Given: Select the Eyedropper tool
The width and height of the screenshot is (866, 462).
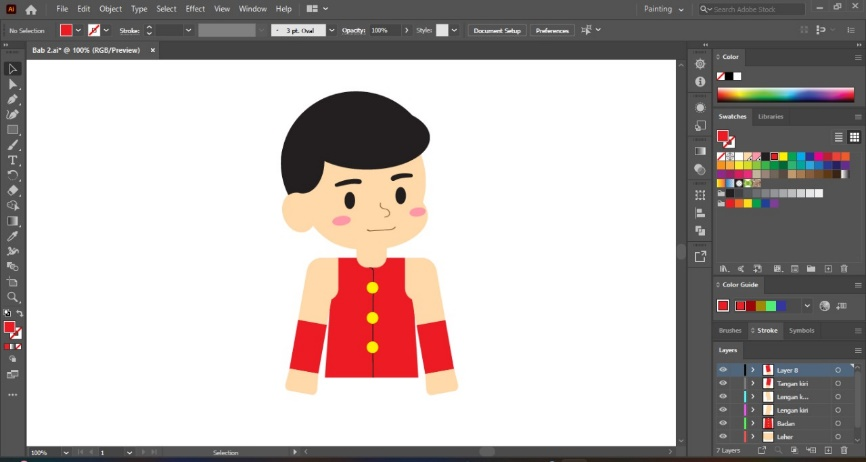Looking at the screenshot, I should pos(12,236).
